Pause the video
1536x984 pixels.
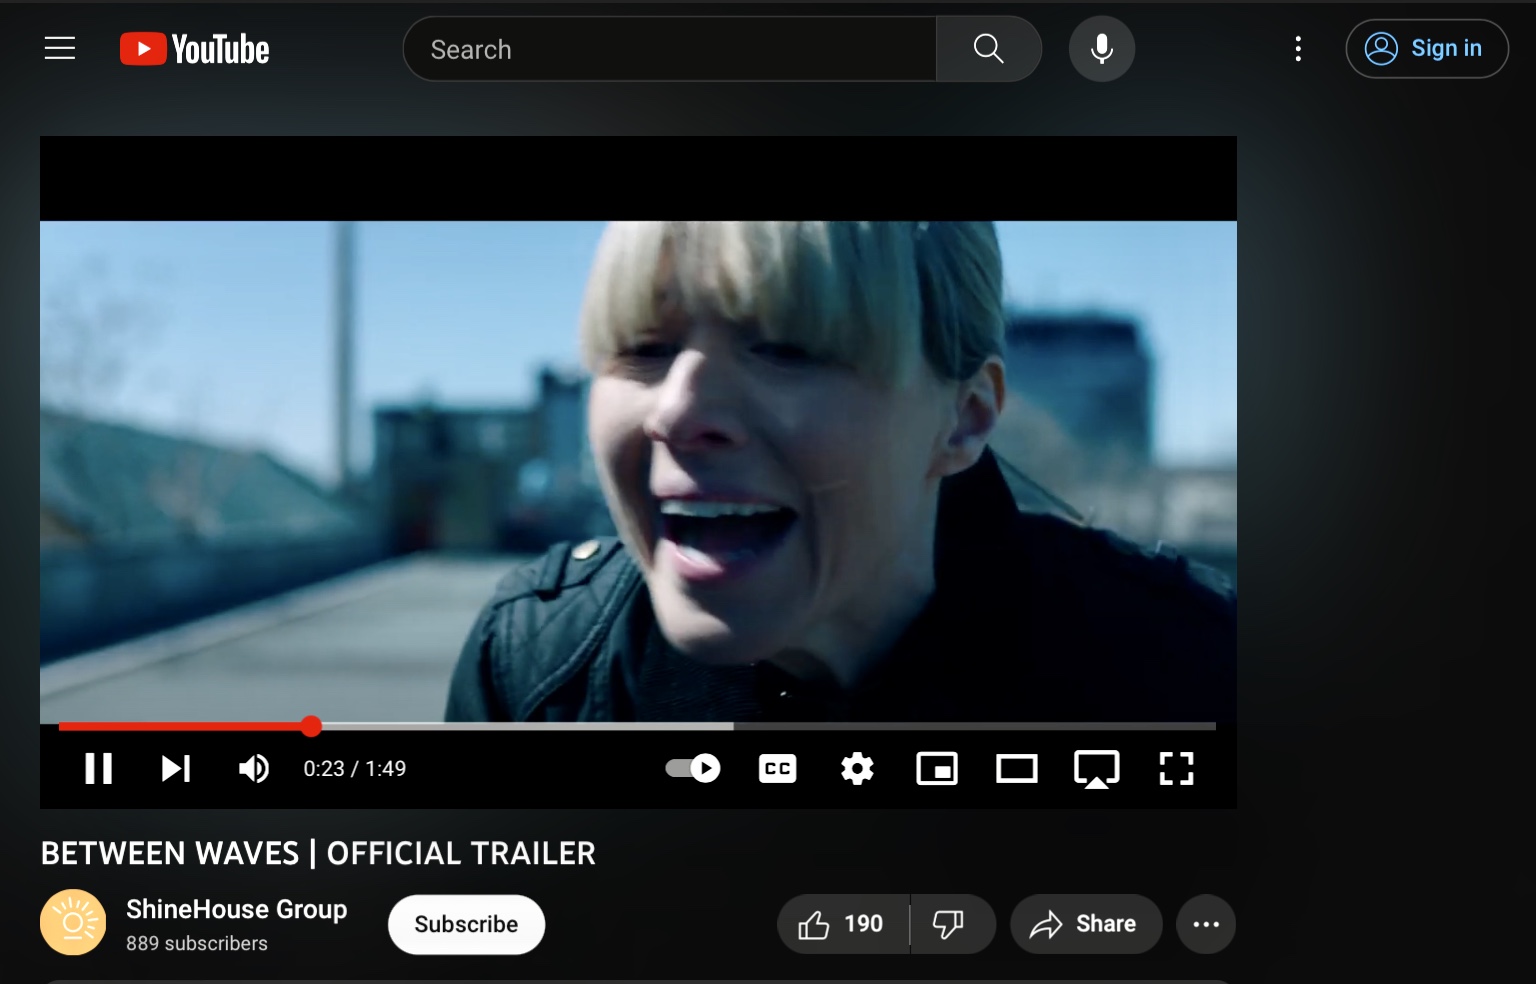tap(98, 768)
